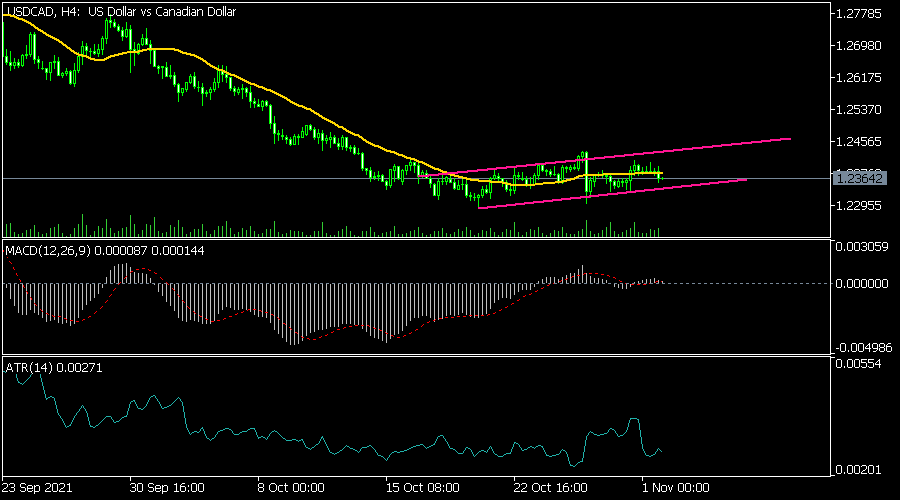This screenshot has width=900, height=500.
Task: Click the 30 Sep 16:00 time label
Action: click(x=167, y=488)
